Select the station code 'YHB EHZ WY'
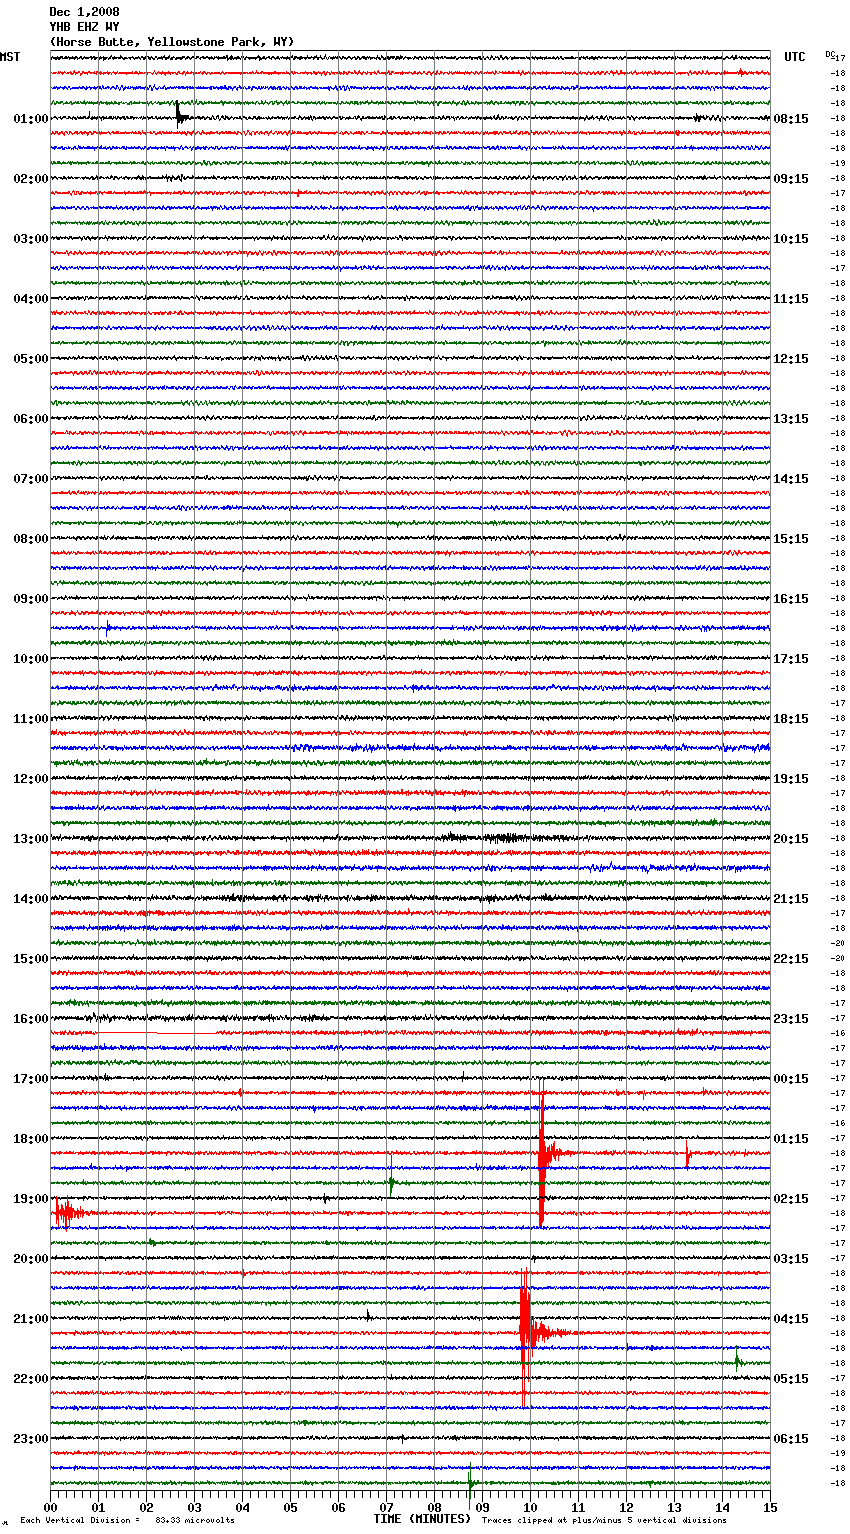This screenshot has width=850, height=1534. (x=84, y=27)
